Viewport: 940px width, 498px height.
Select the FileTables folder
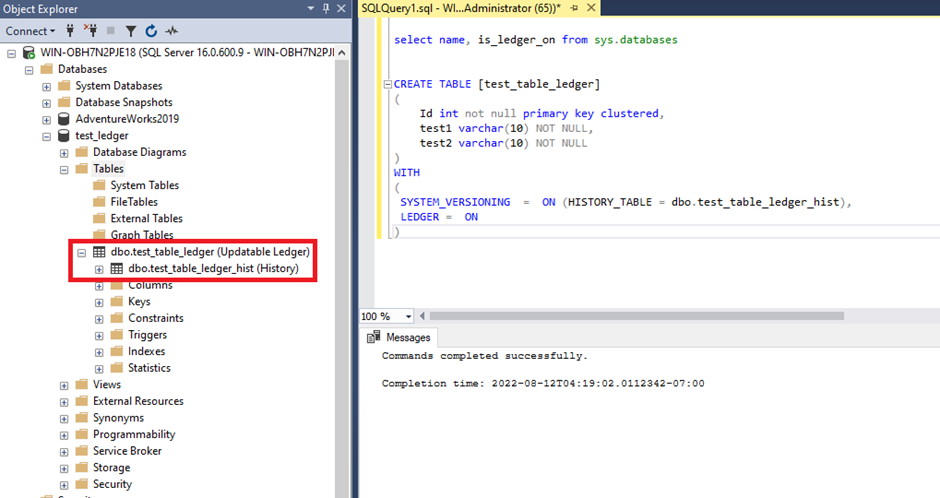[126, 202]
